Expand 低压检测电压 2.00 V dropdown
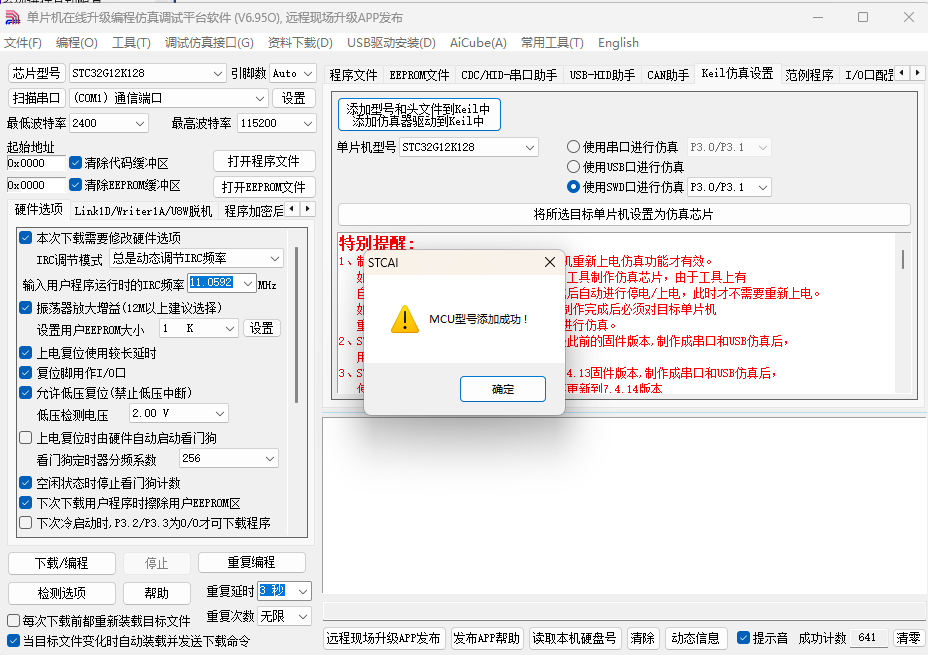This screenshot has width=928, height=655. 220,414
